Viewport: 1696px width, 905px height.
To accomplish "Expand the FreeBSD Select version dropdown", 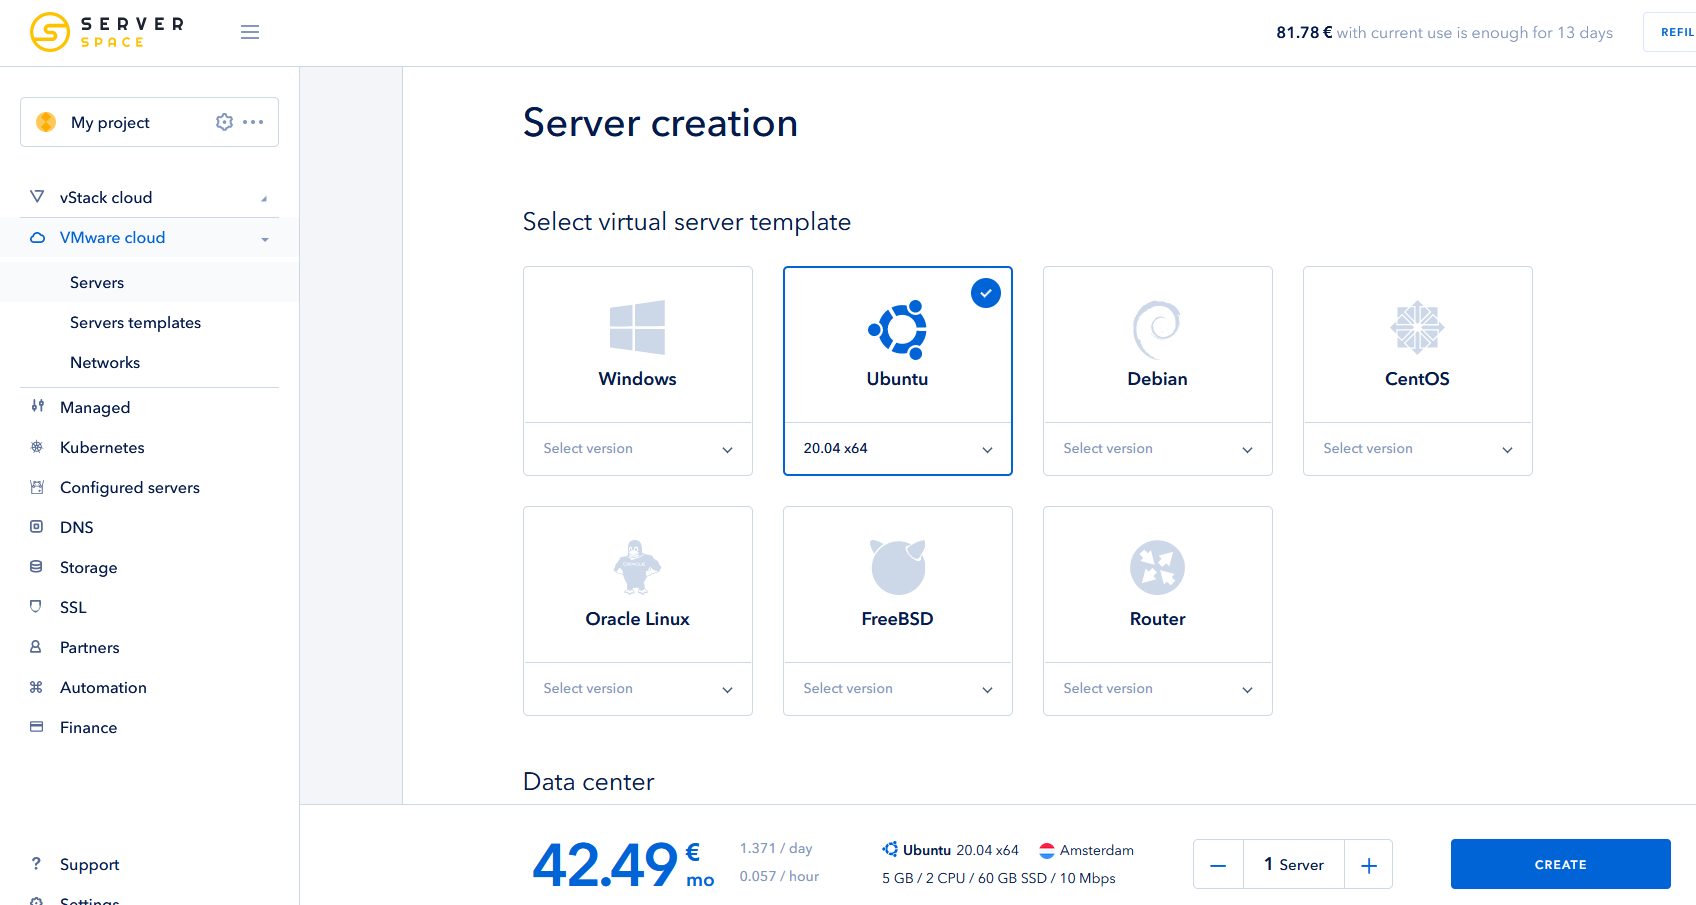I will pos(897,688).
